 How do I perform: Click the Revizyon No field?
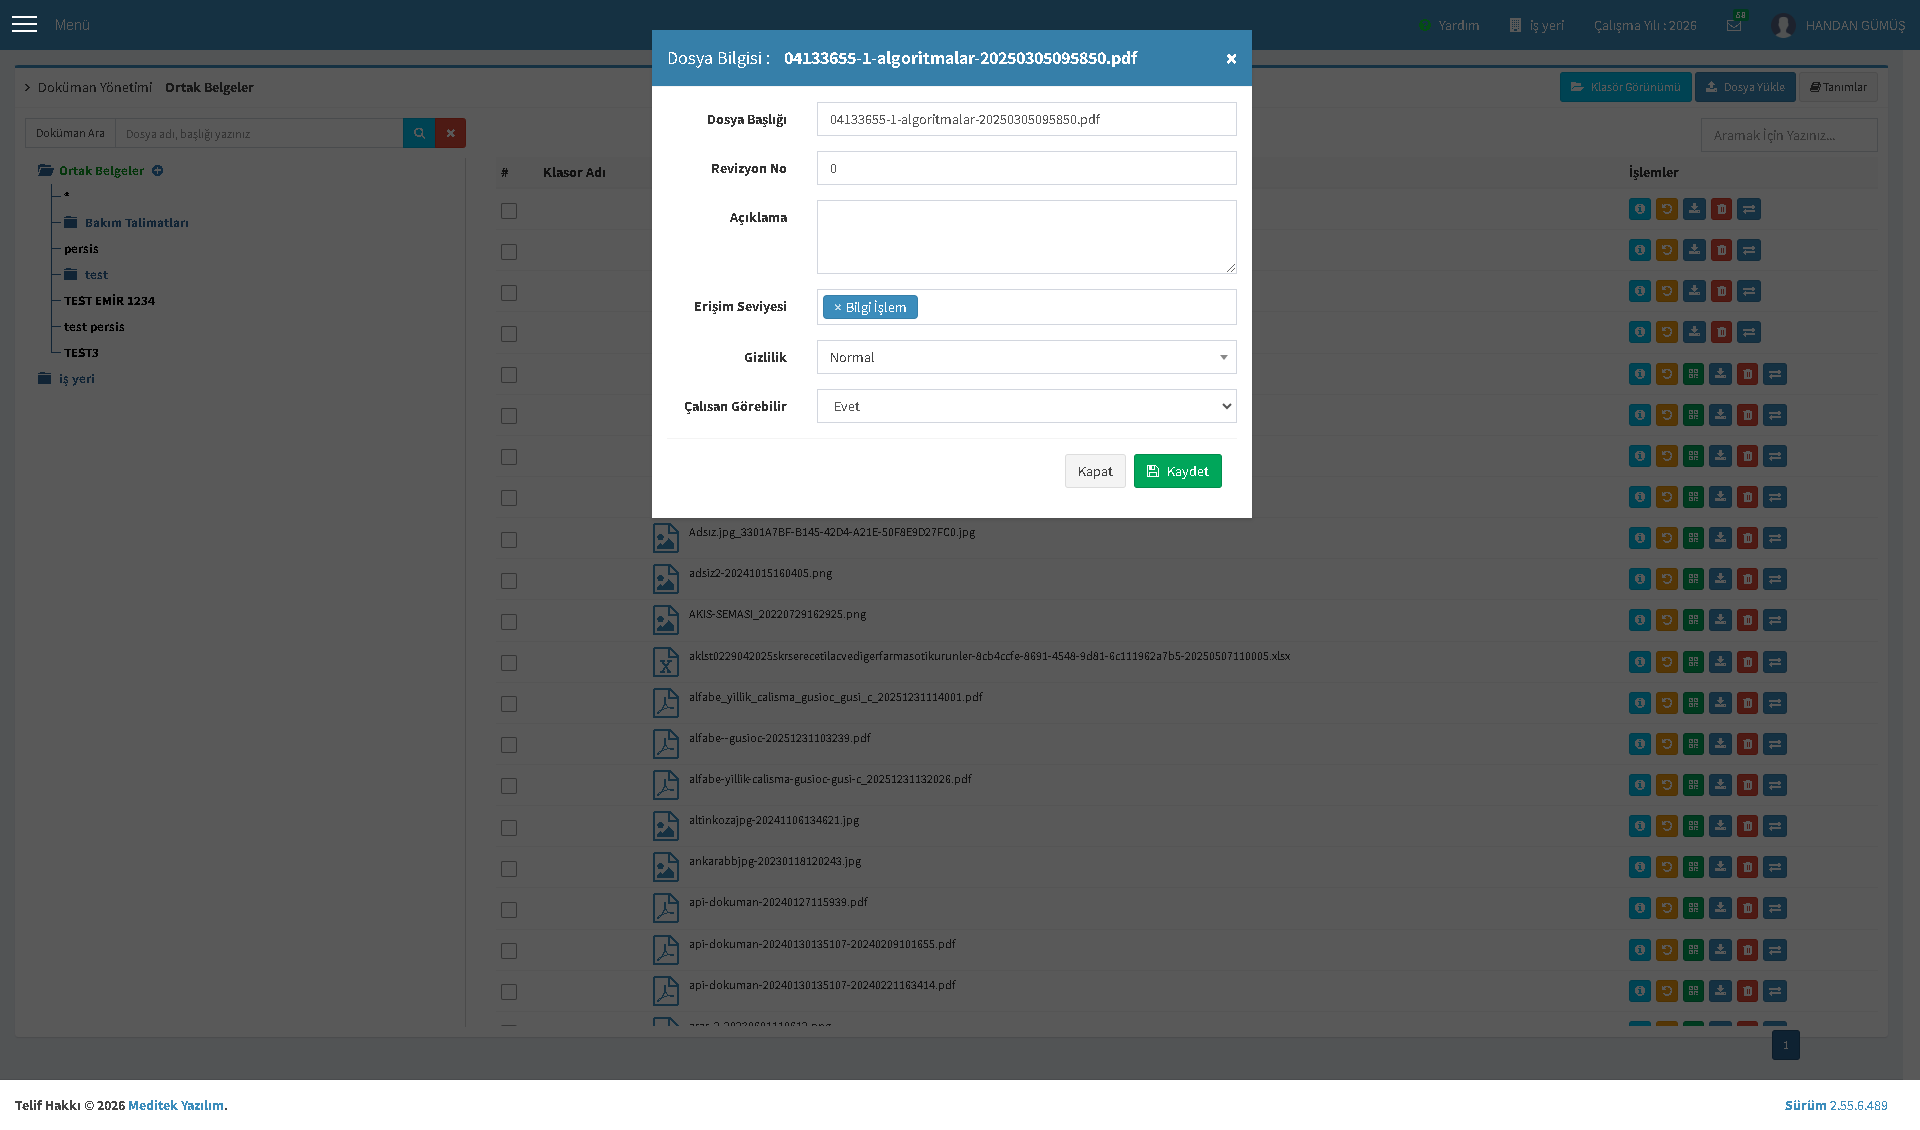point(1026,168)
